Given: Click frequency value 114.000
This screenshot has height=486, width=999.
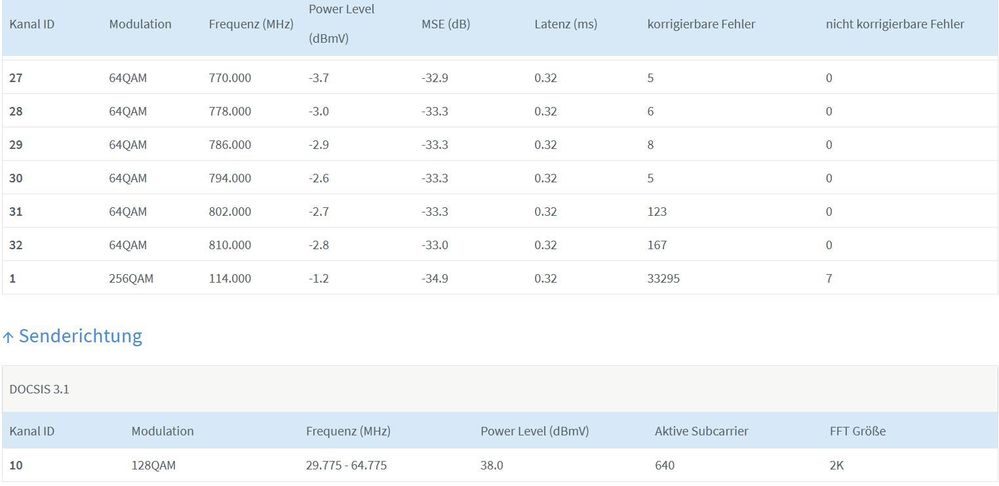Looking at the screenshot, I should [x=230, y=278].
